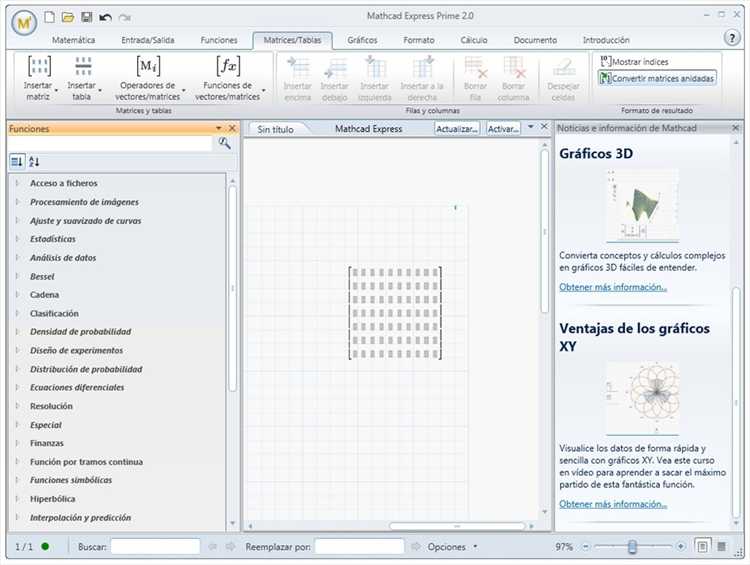Close the Funciones panel
Viewport: 750px width, 565px height.
click(232, 128)
